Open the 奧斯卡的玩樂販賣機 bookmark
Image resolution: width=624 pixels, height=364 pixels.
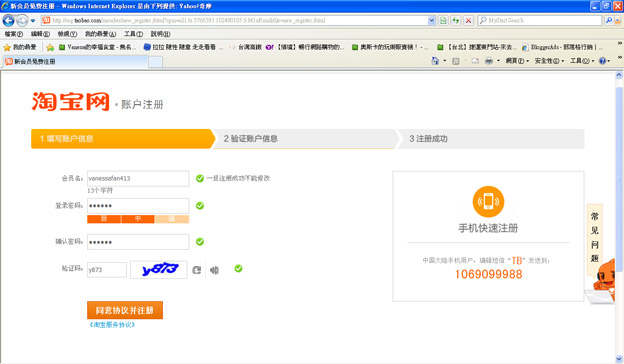tap(390, 47)
